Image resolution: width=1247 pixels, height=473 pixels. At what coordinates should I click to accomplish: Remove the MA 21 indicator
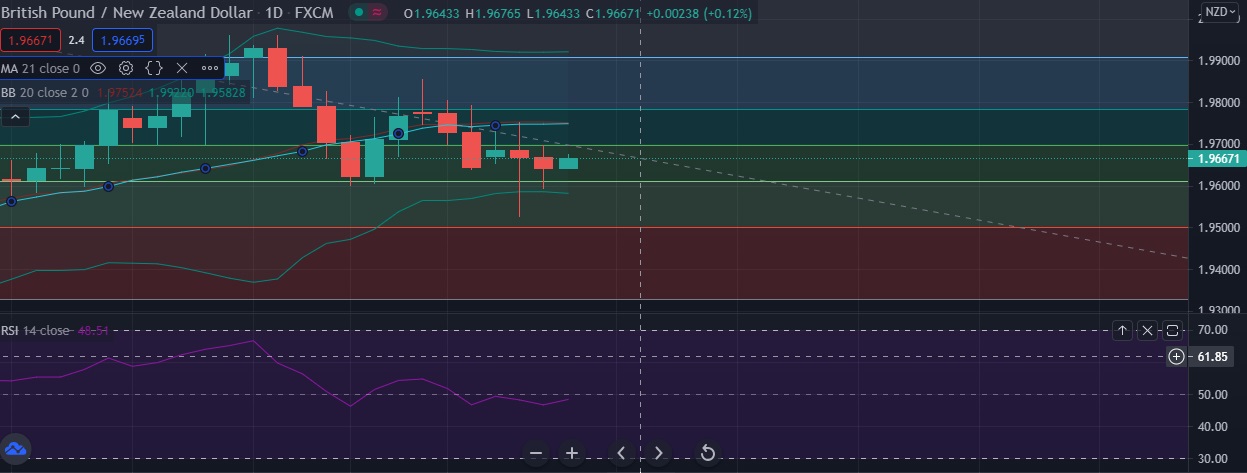182,68
